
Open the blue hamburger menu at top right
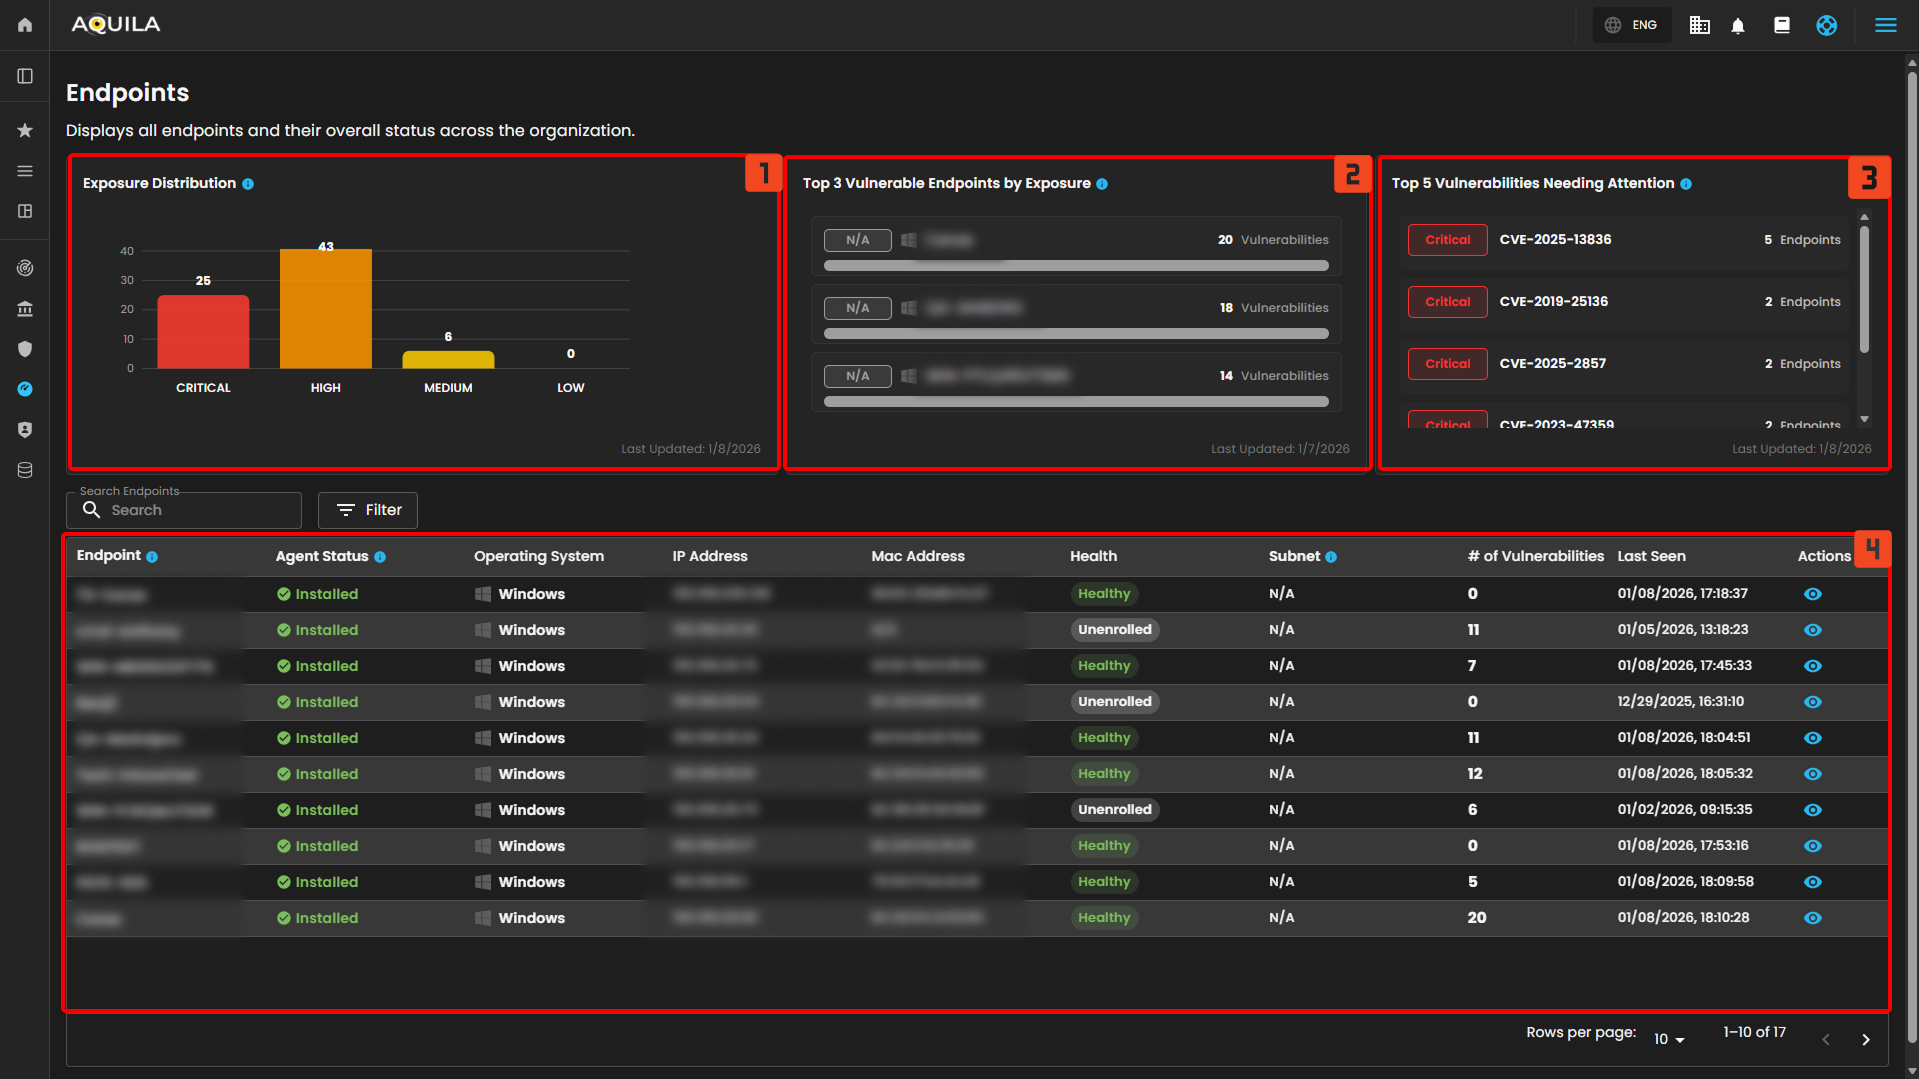pos(1885,25)
